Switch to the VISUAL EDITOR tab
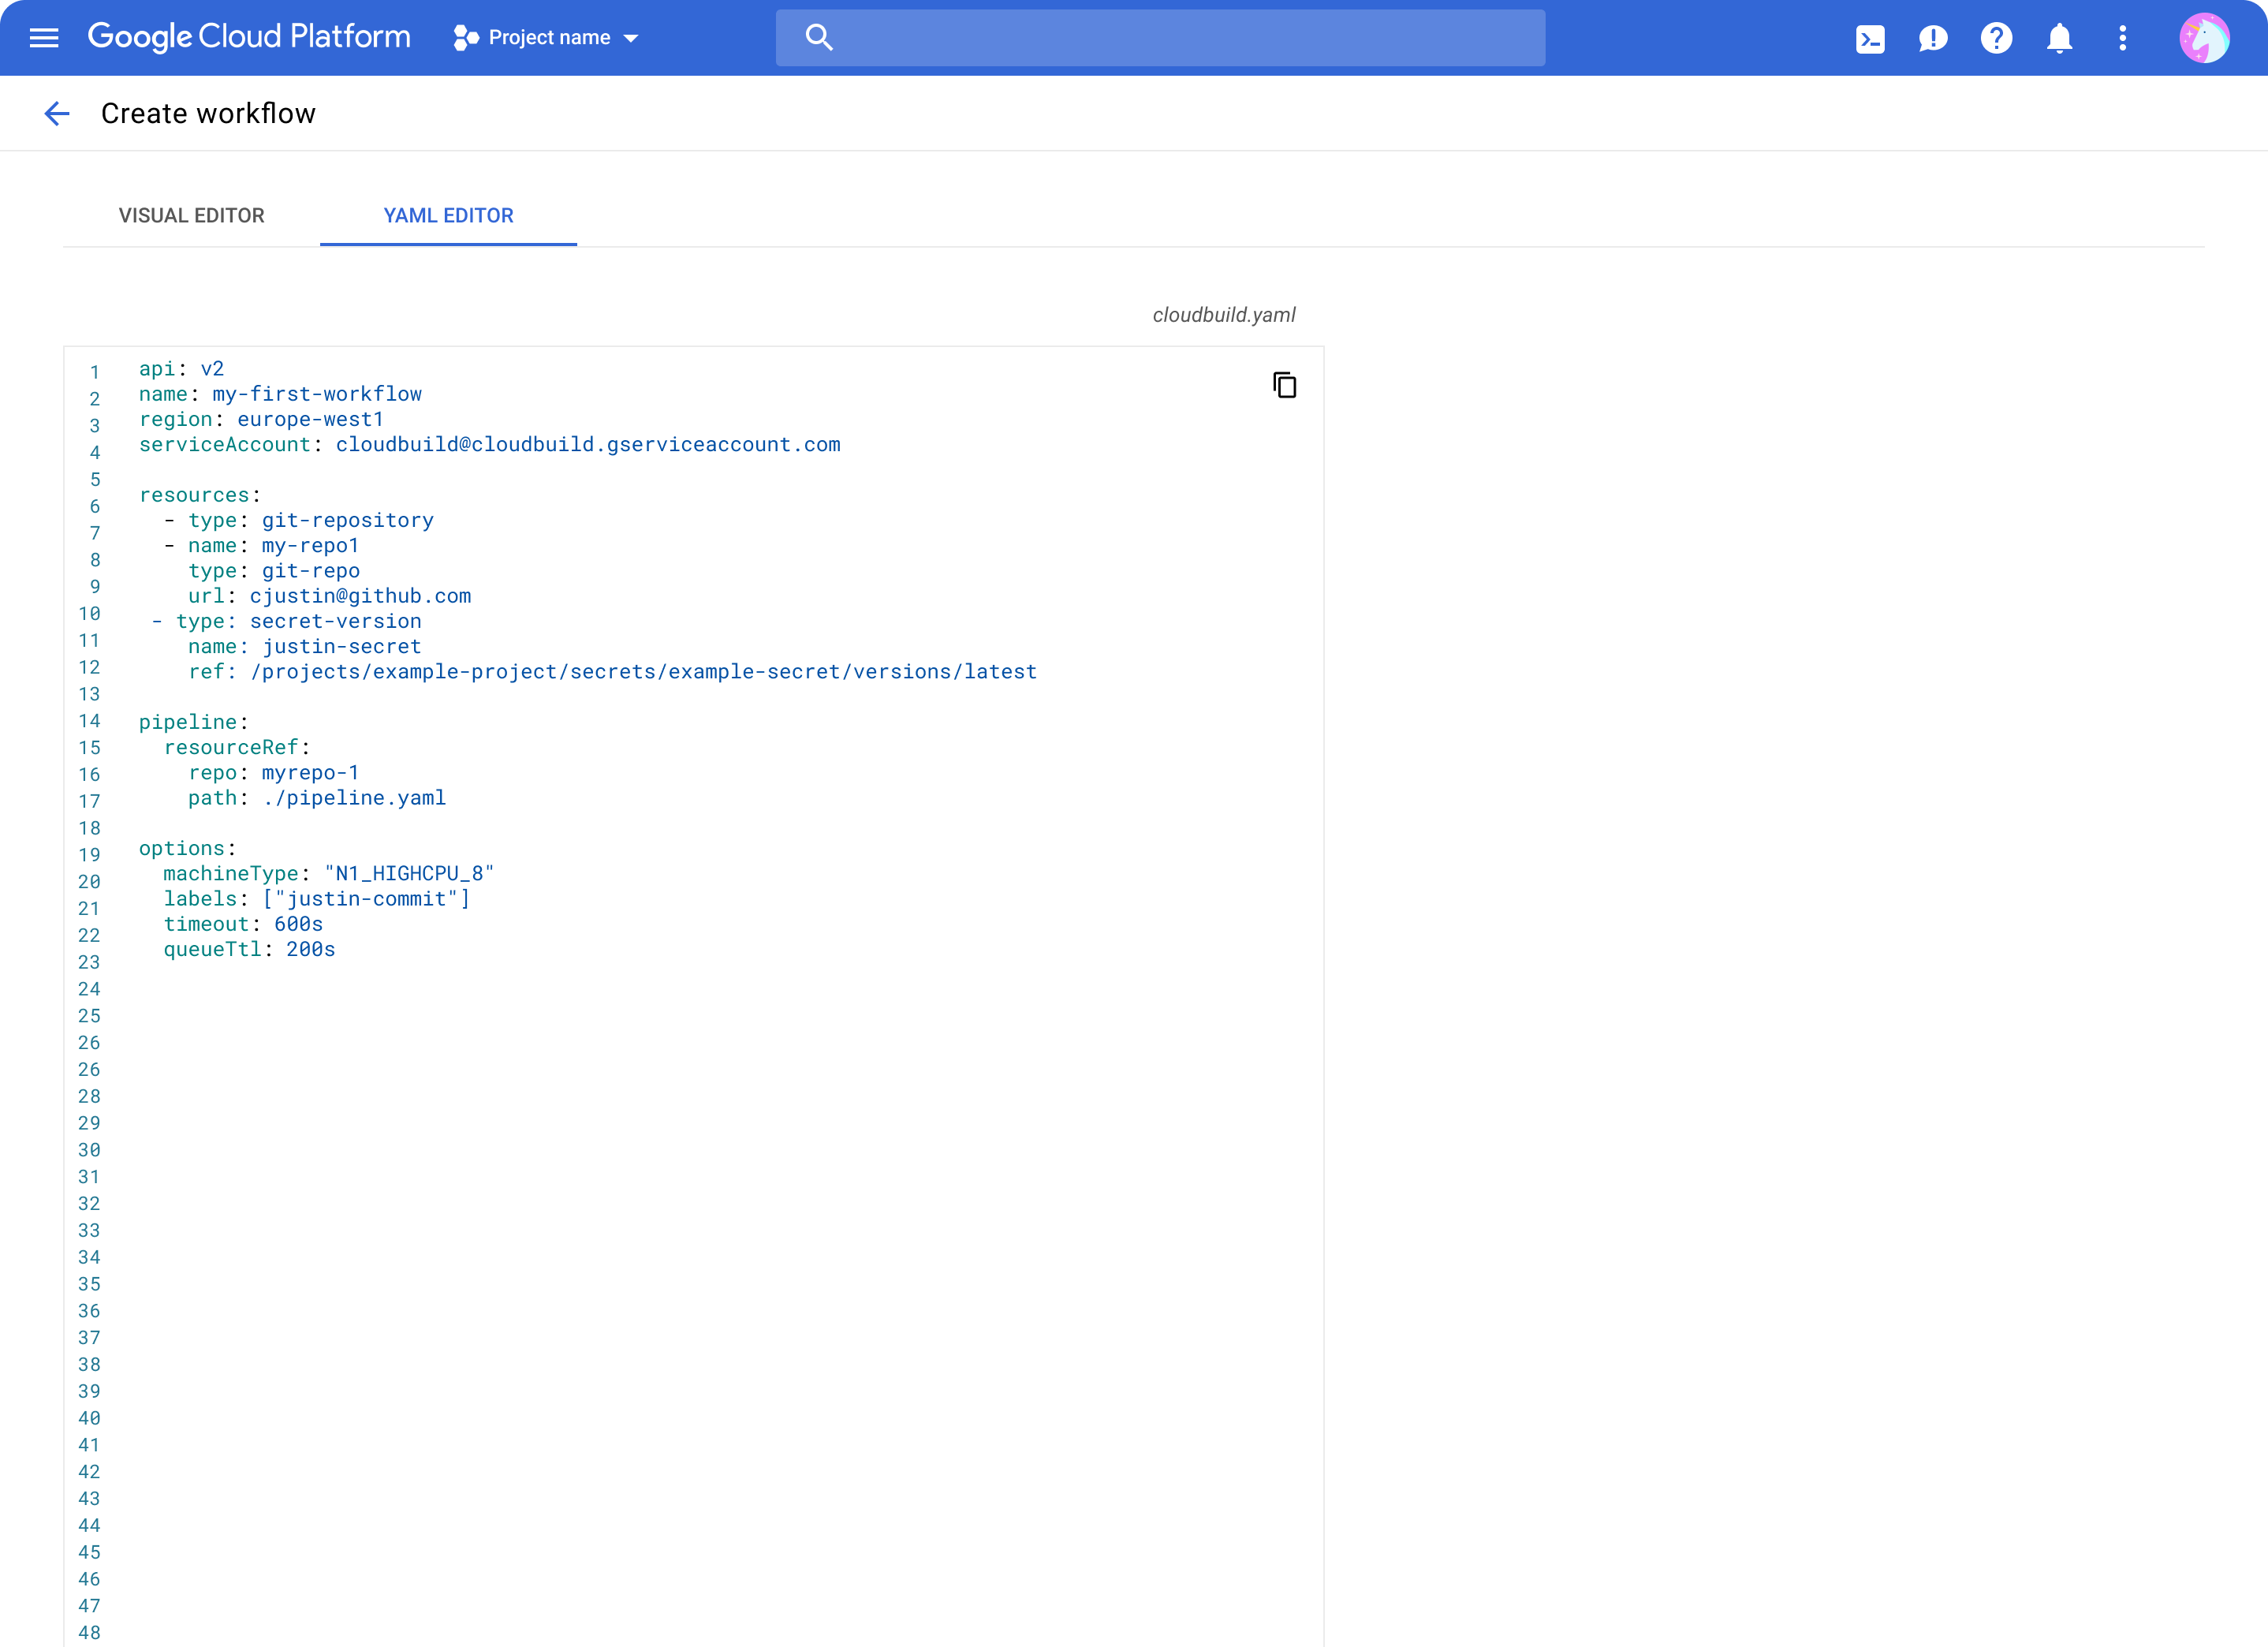Image resolution: width=2268 pixels, height=1647 pixels. [x=191, y=215]
